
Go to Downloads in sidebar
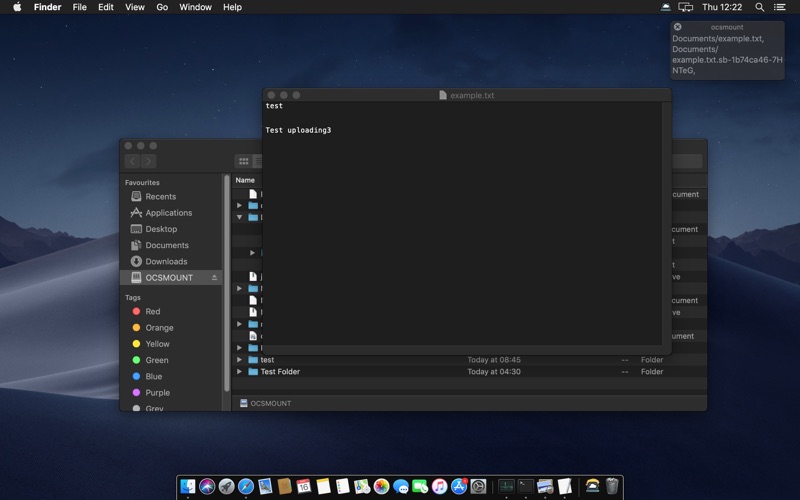coord(166,261)
